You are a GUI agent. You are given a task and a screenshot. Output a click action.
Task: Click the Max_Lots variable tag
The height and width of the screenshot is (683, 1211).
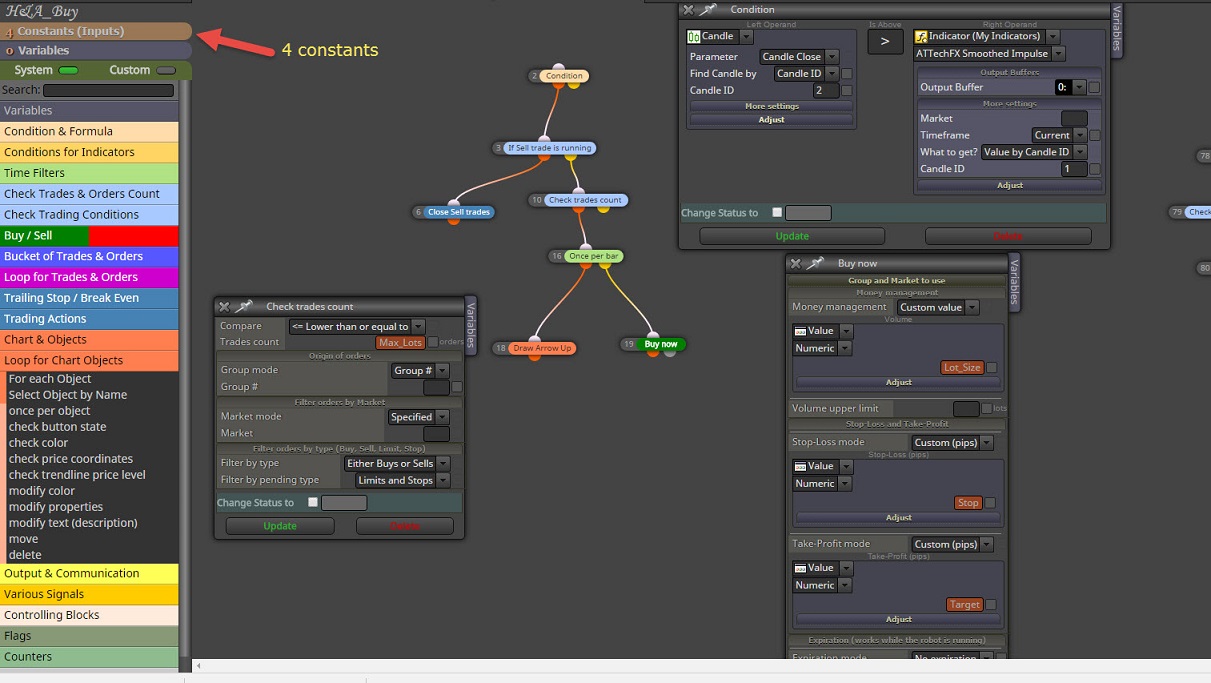pos(401,342)
